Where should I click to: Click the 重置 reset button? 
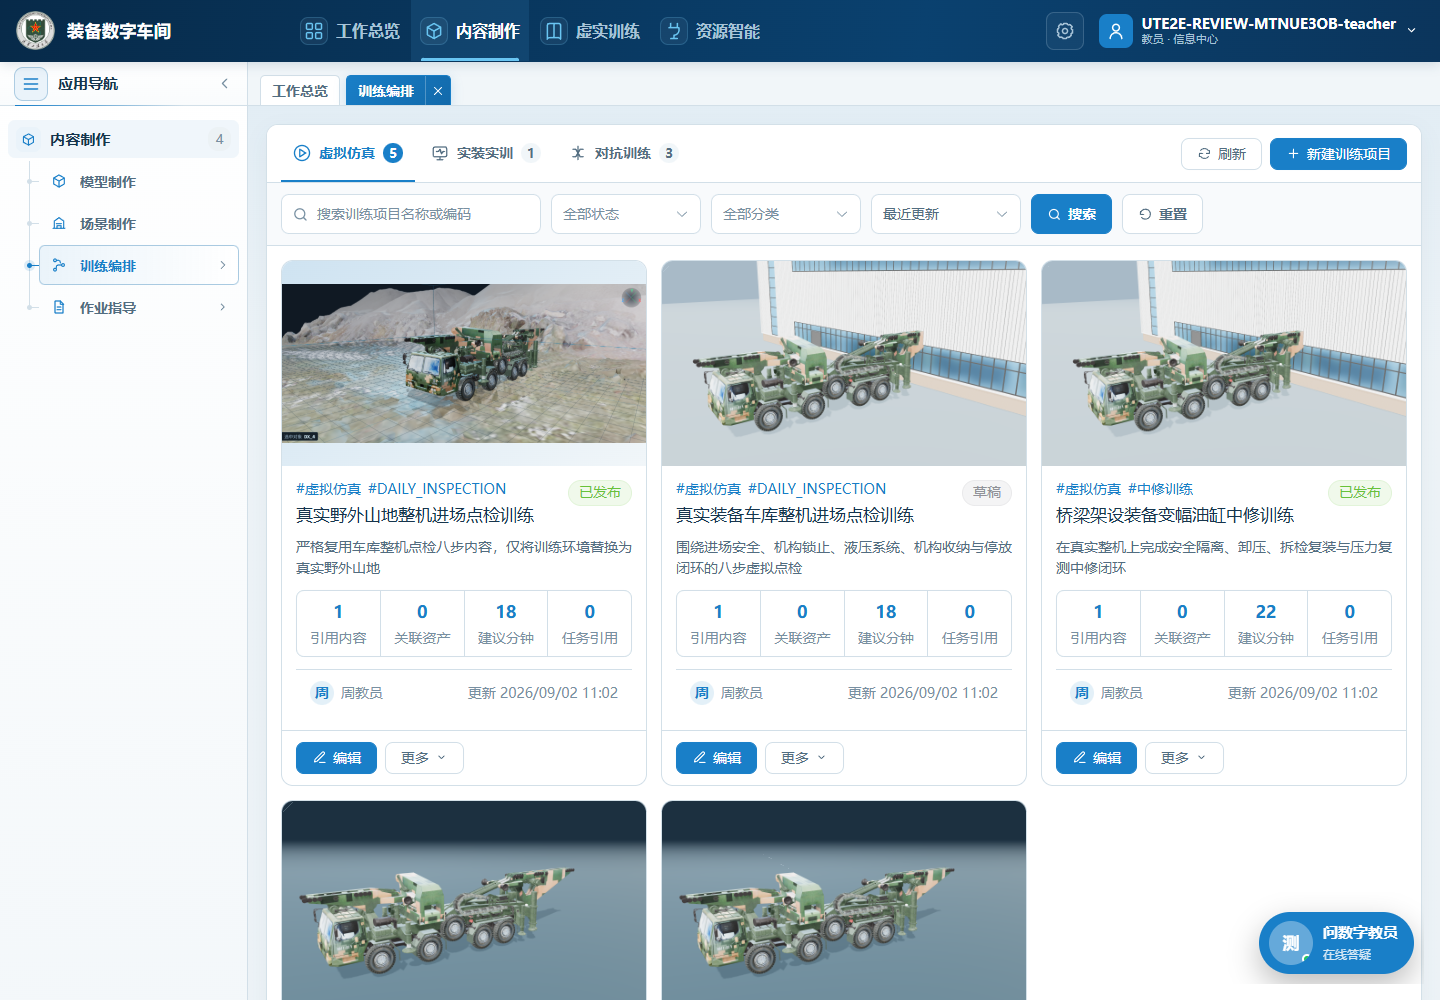click(1162, 214)
